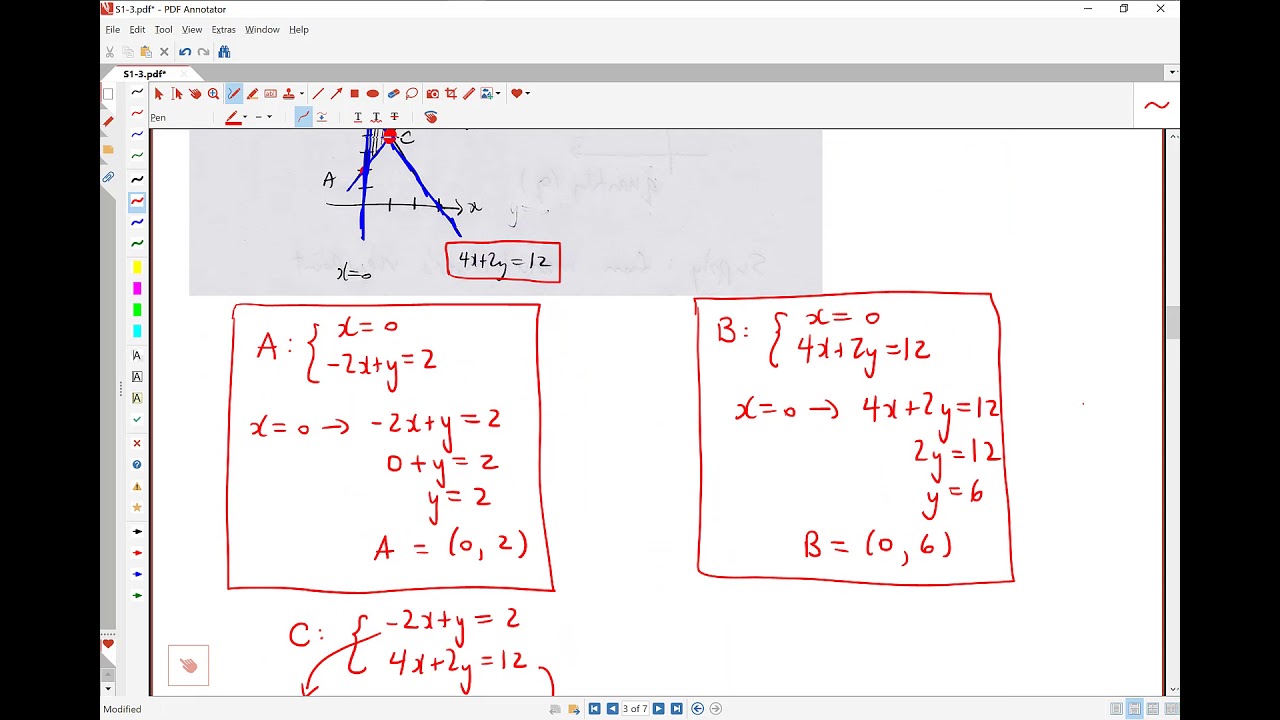Click the Insert Image tool
This screenshot has height=720, width=1280.
click(x=486, y=93)
